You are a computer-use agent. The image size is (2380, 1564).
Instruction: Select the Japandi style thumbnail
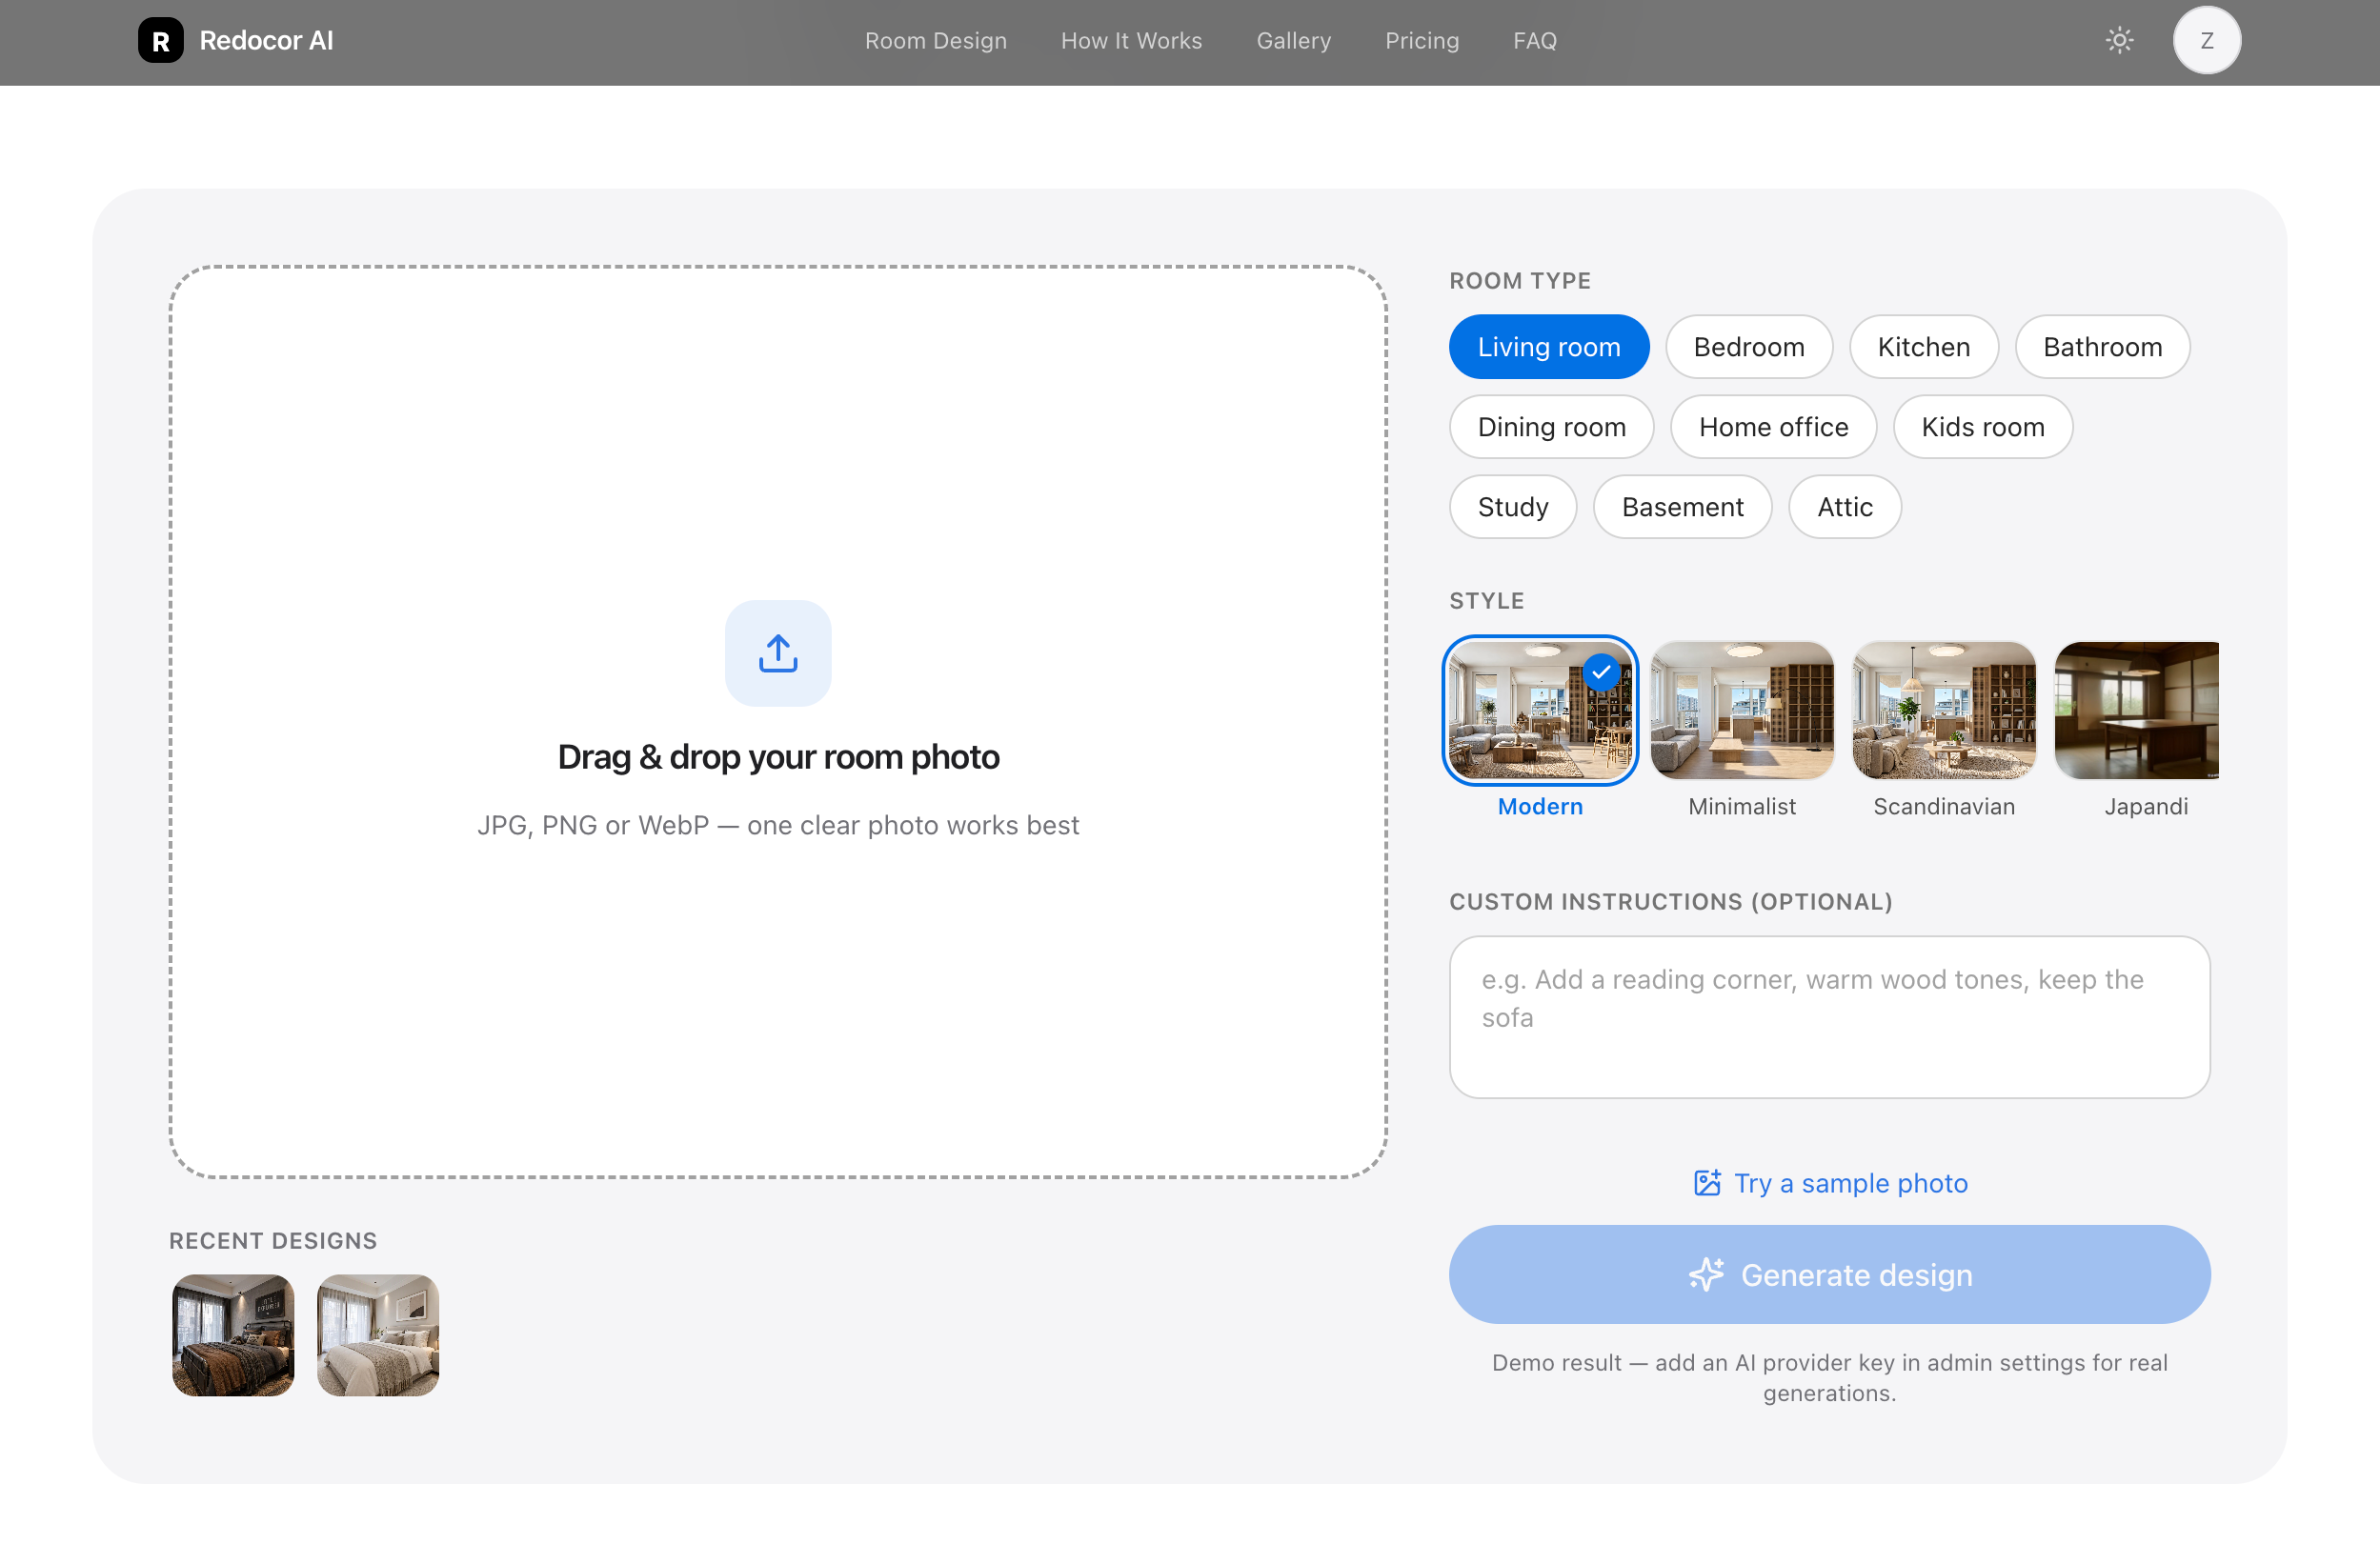2136,711
